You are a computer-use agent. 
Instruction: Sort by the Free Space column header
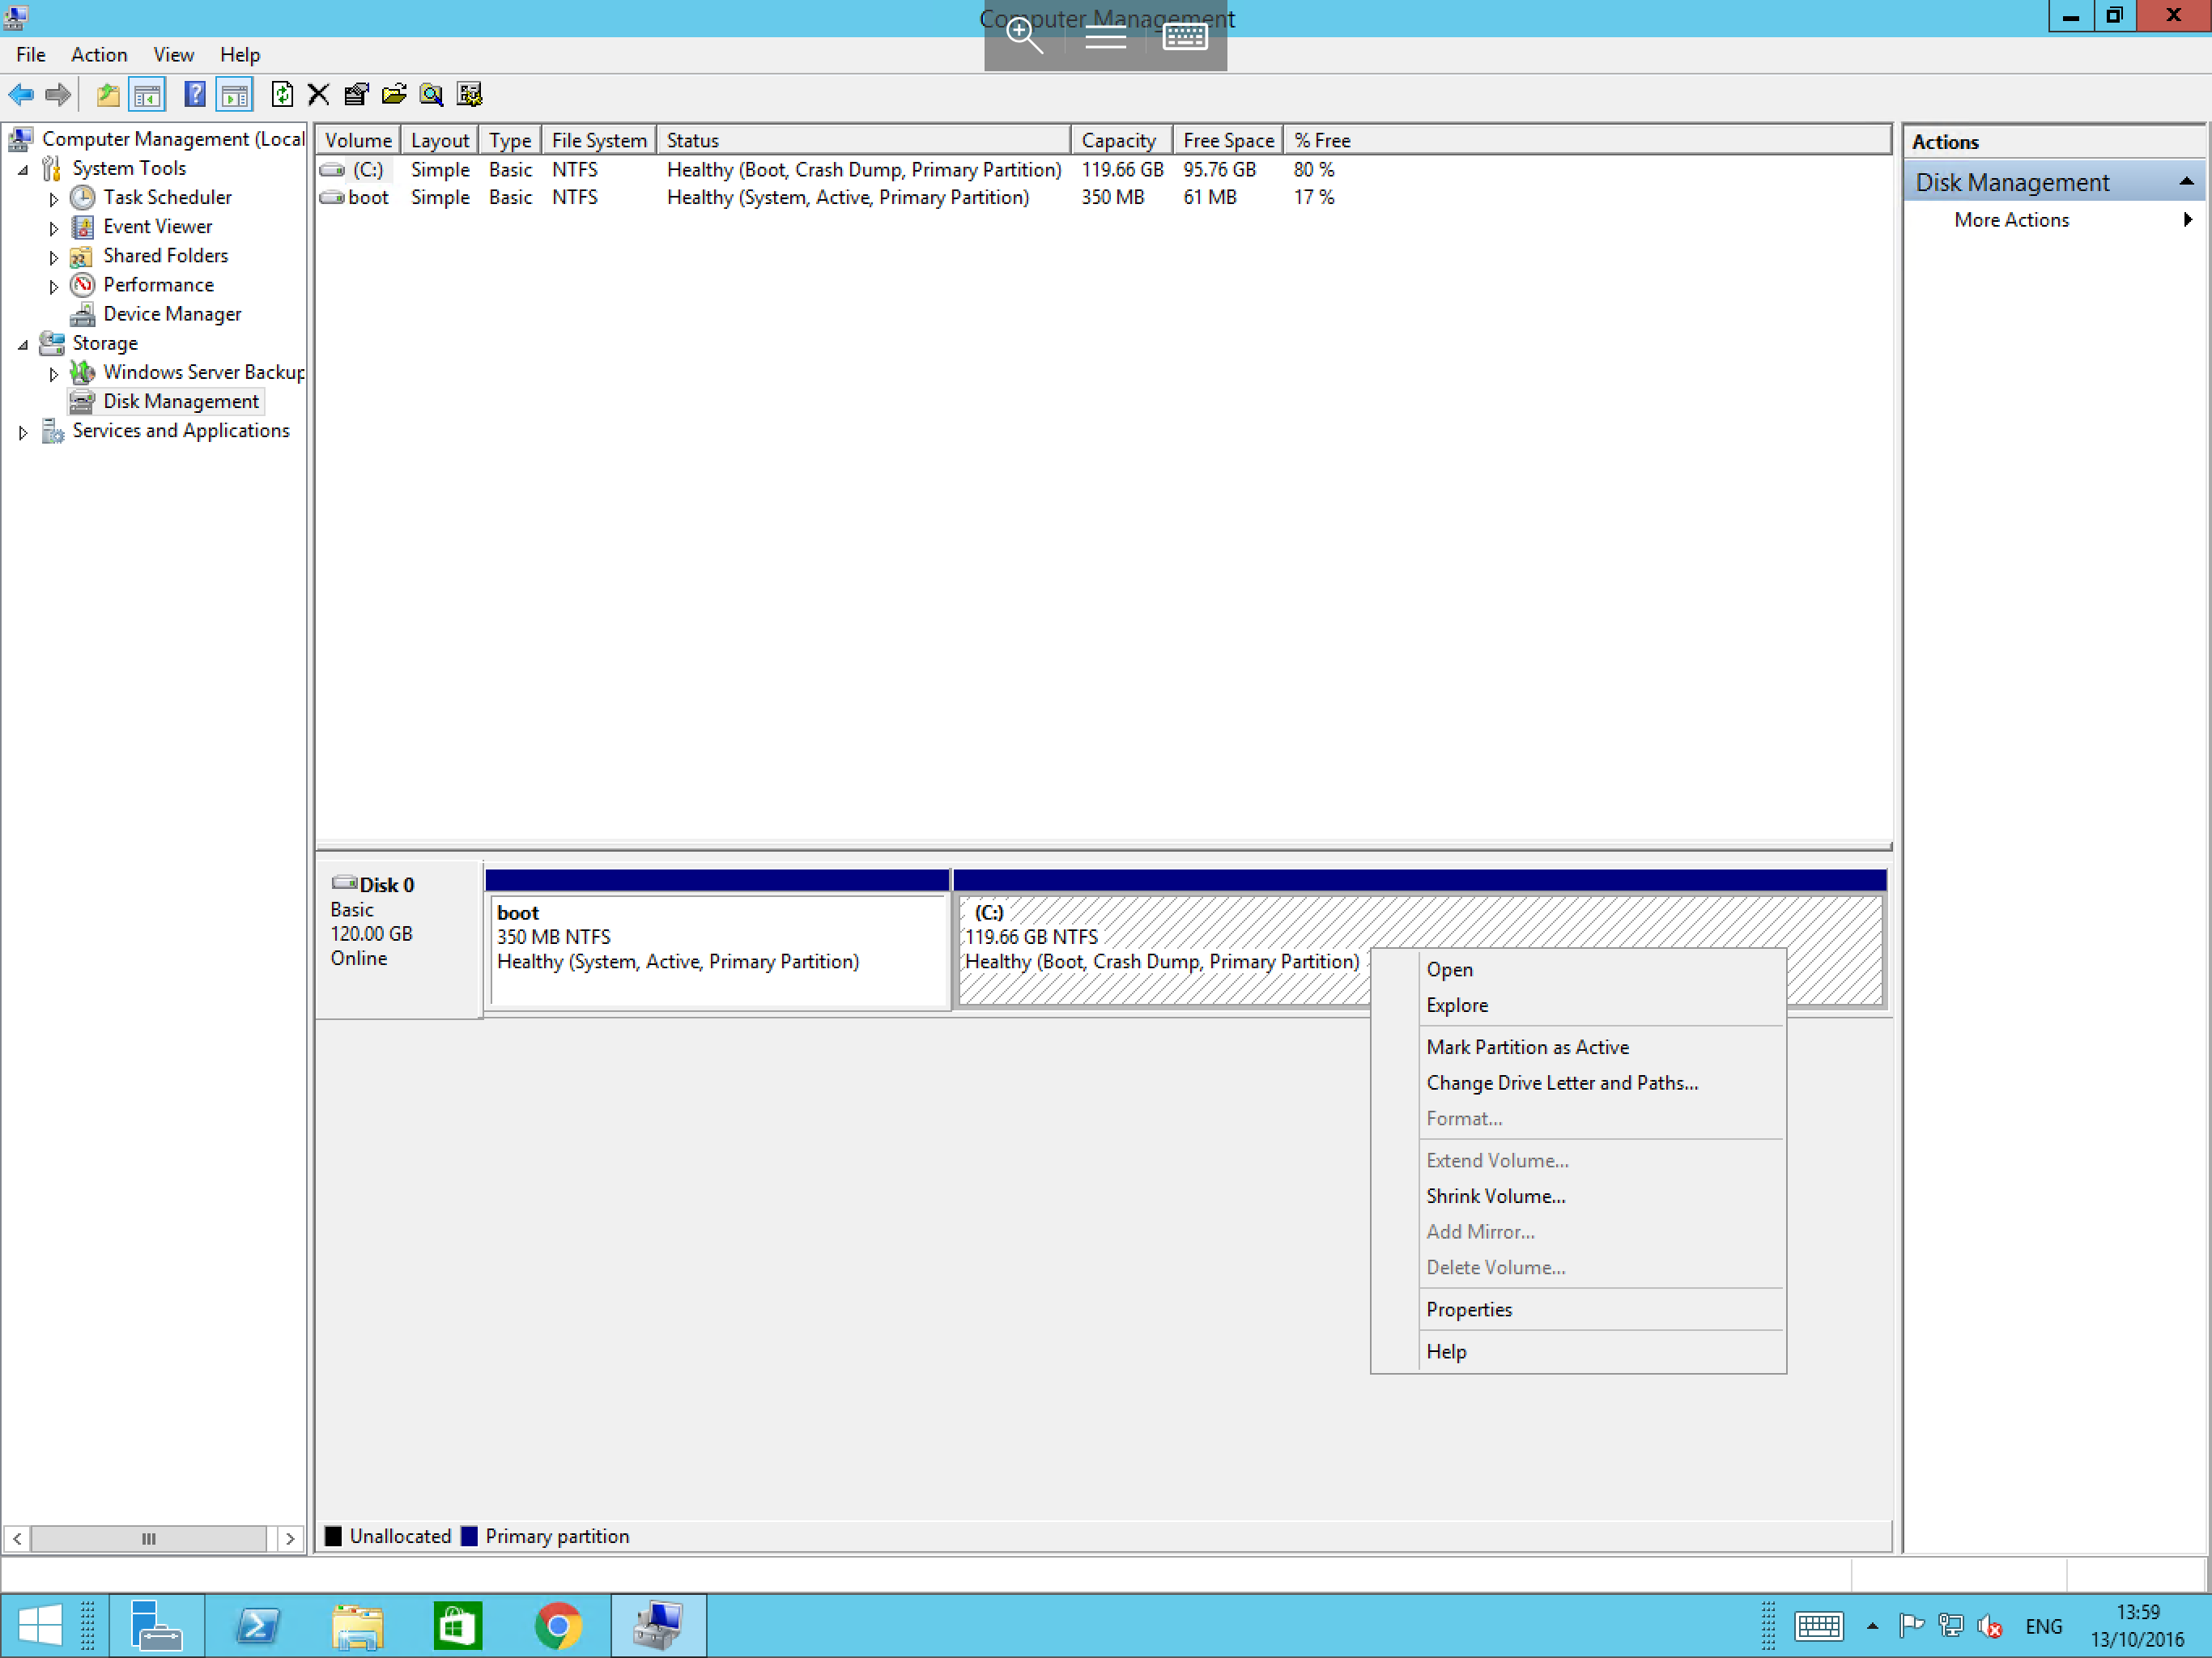point(1228,140)
